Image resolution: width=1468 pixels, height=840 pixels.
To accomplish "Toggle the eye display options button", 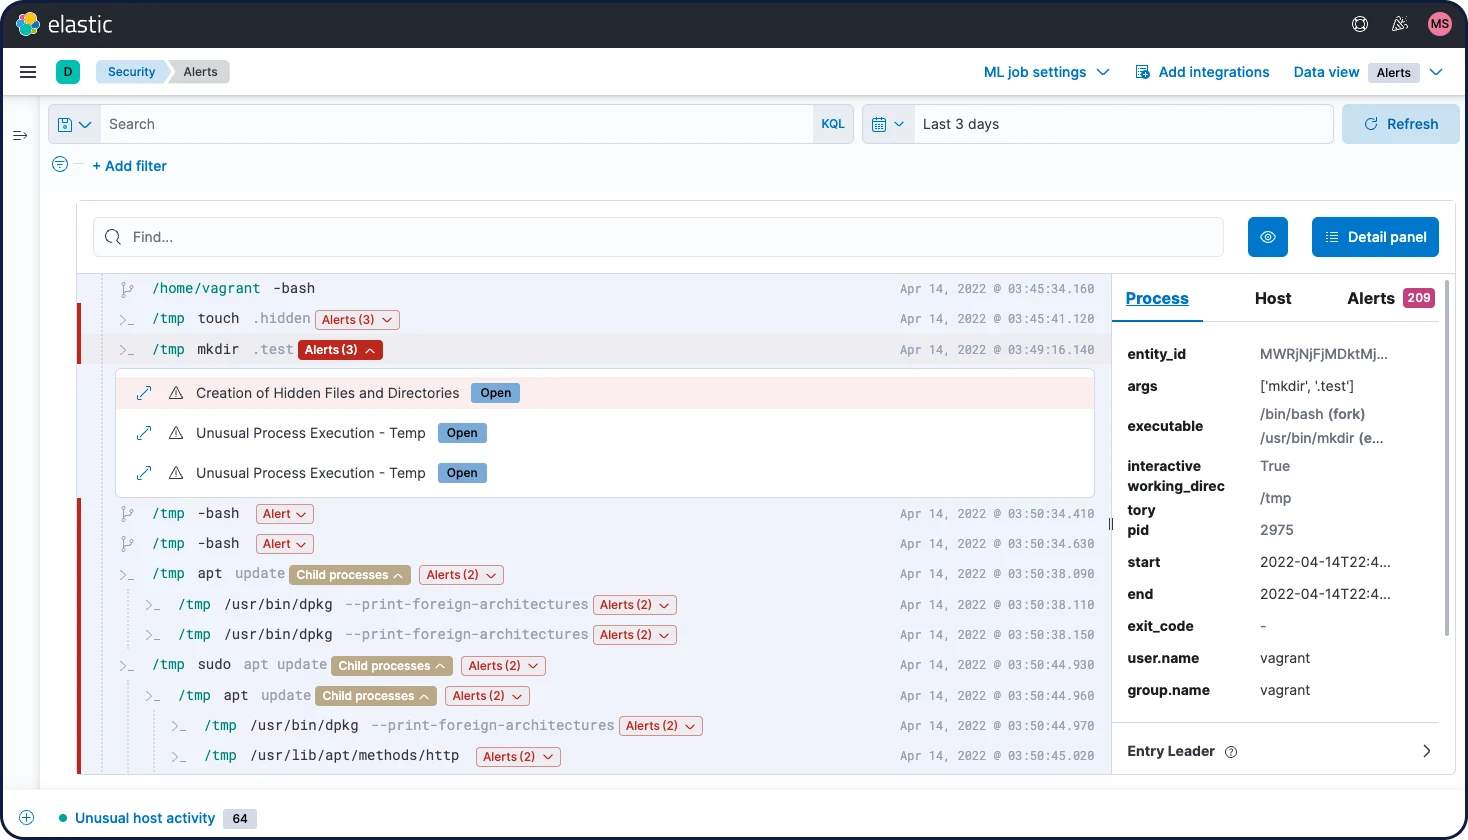I will [1268, 237].
